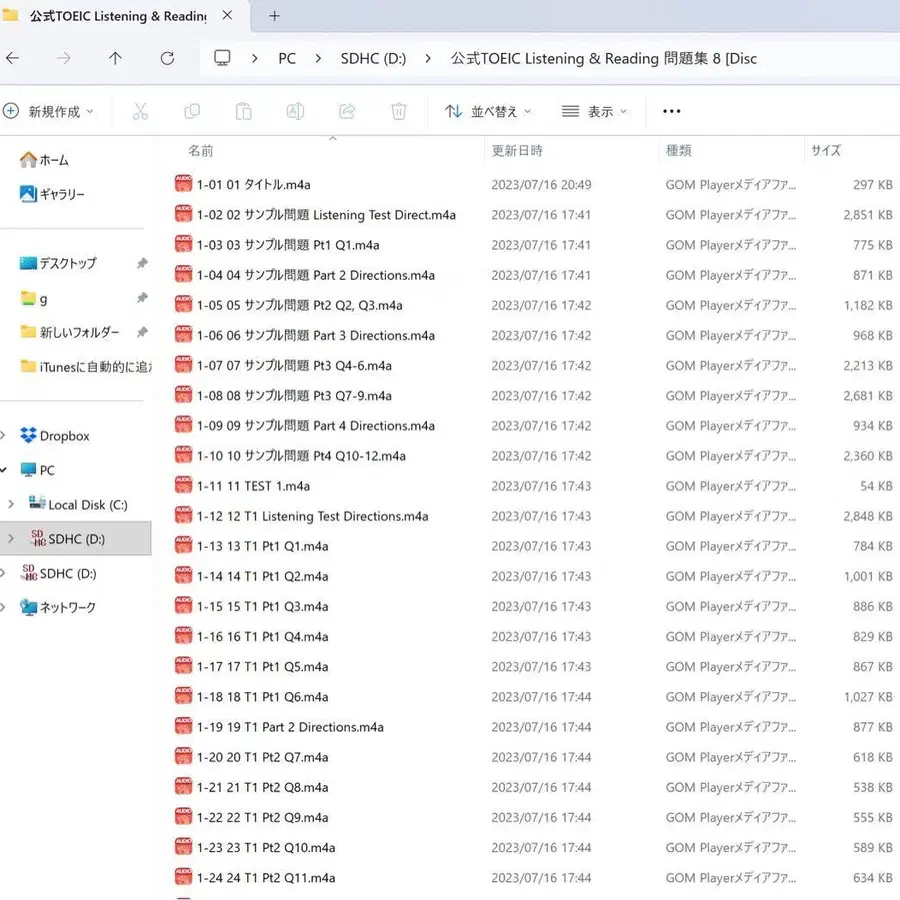Open ギャラリー in the sidebar
This screenshot has width=900, height=900.
pos(61,194)
